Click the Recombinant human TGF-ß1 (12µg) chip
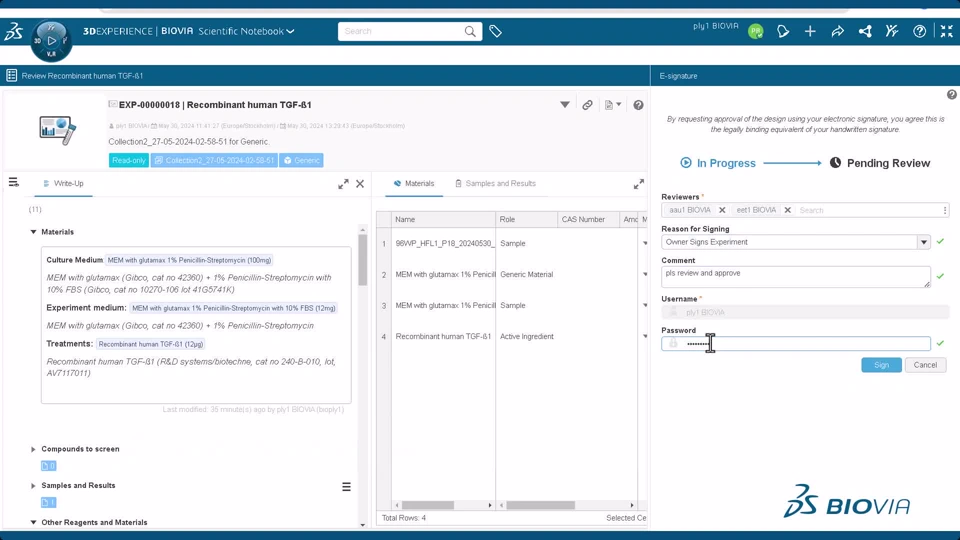Viewport: 960px width, 540px height. tap(151, 344)
